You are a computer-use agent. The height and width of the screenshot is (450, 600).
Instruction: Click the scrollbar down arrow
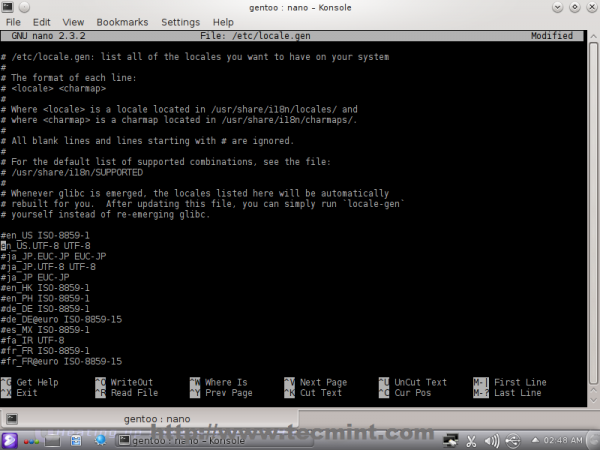(593, 401)
